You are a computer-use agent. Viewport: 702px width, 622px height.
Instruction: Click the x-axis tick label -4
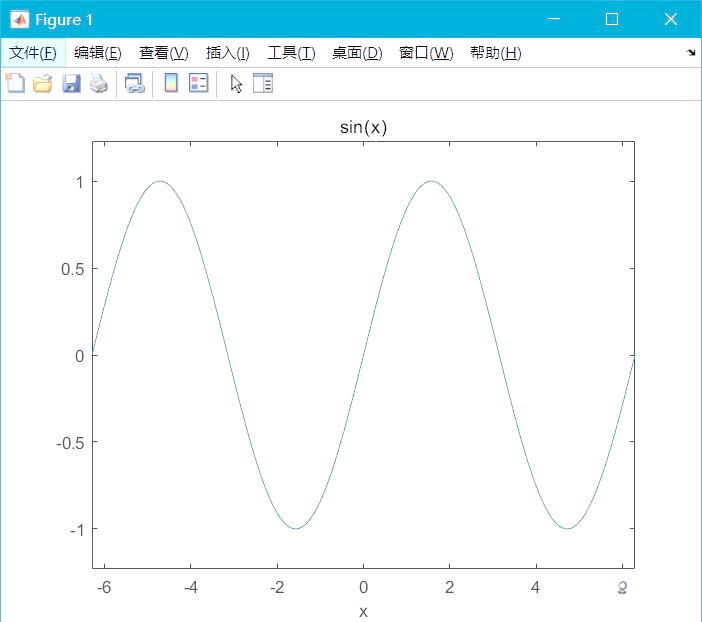(191, 587)
